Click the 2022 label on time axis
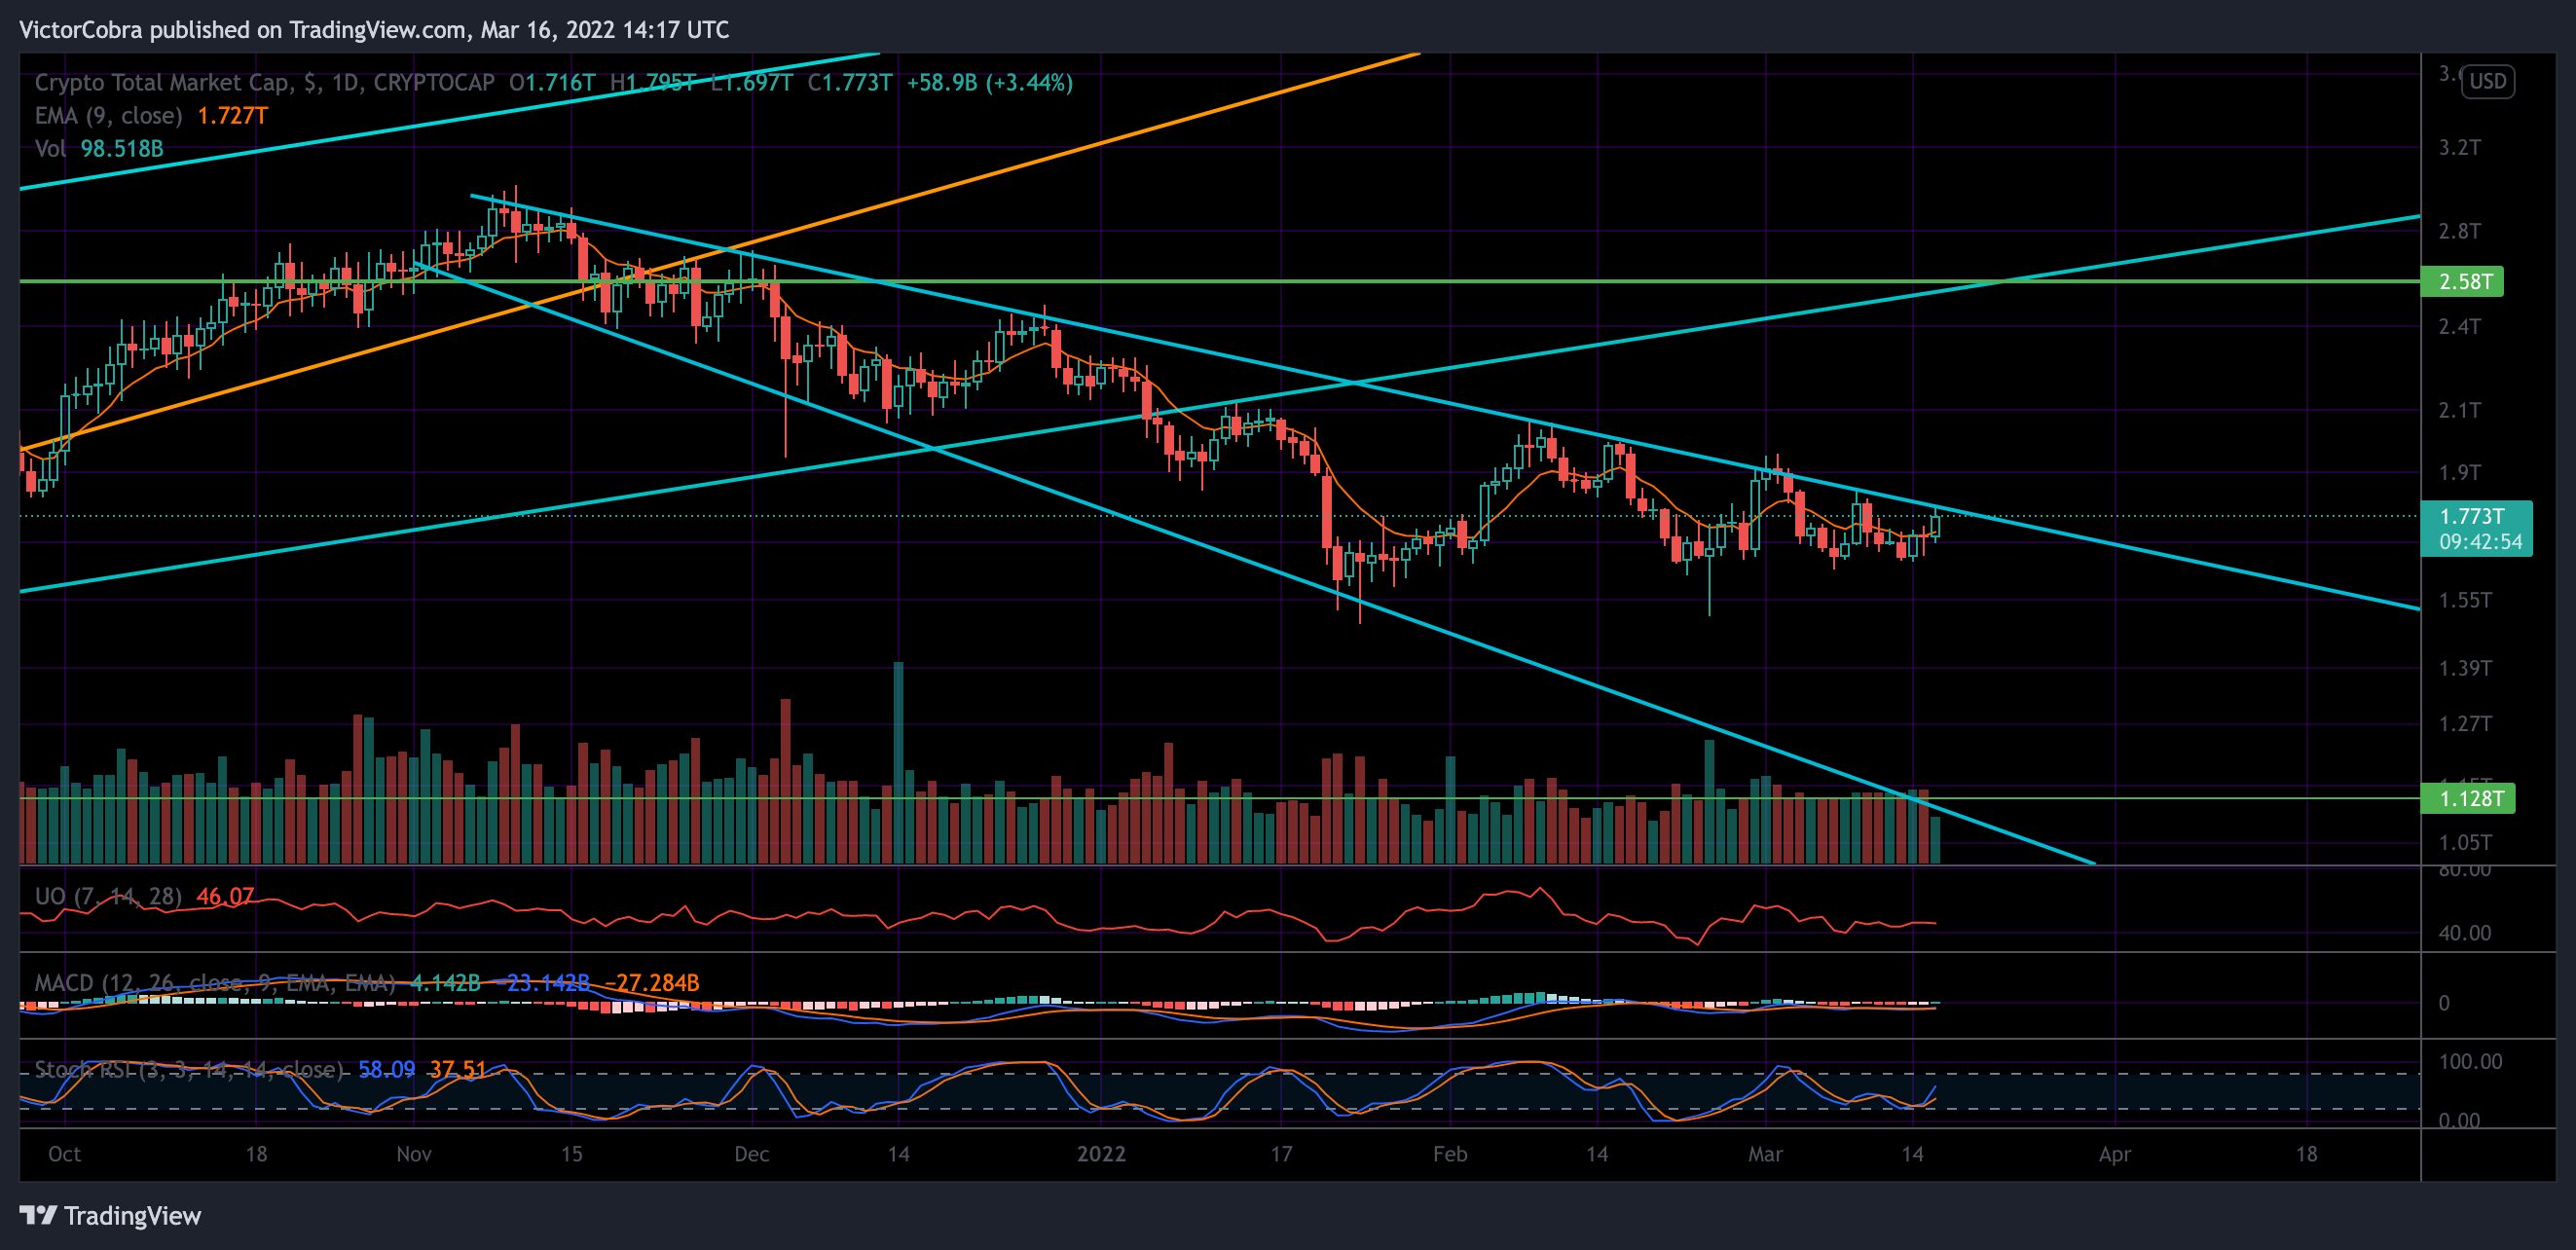 tap(1101, 1153)
